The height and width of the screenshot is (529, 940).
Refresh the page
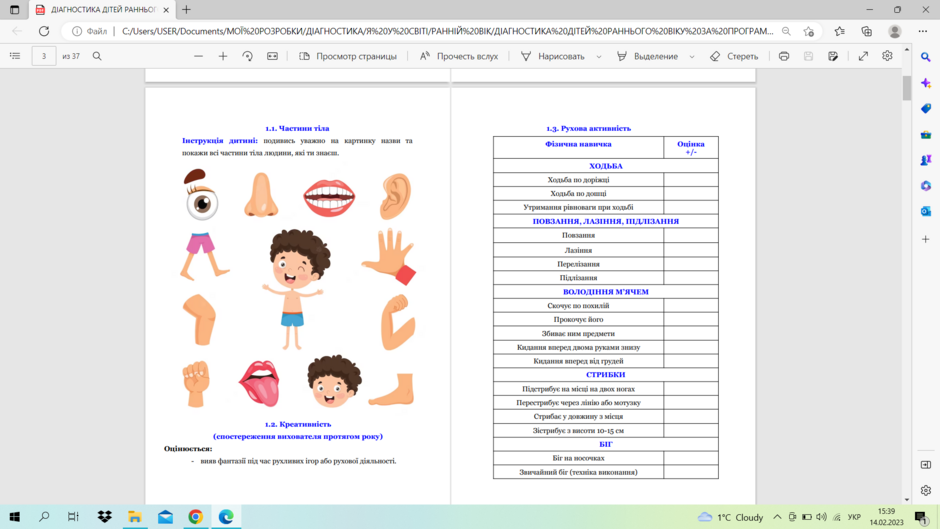[x=44, y=31]
